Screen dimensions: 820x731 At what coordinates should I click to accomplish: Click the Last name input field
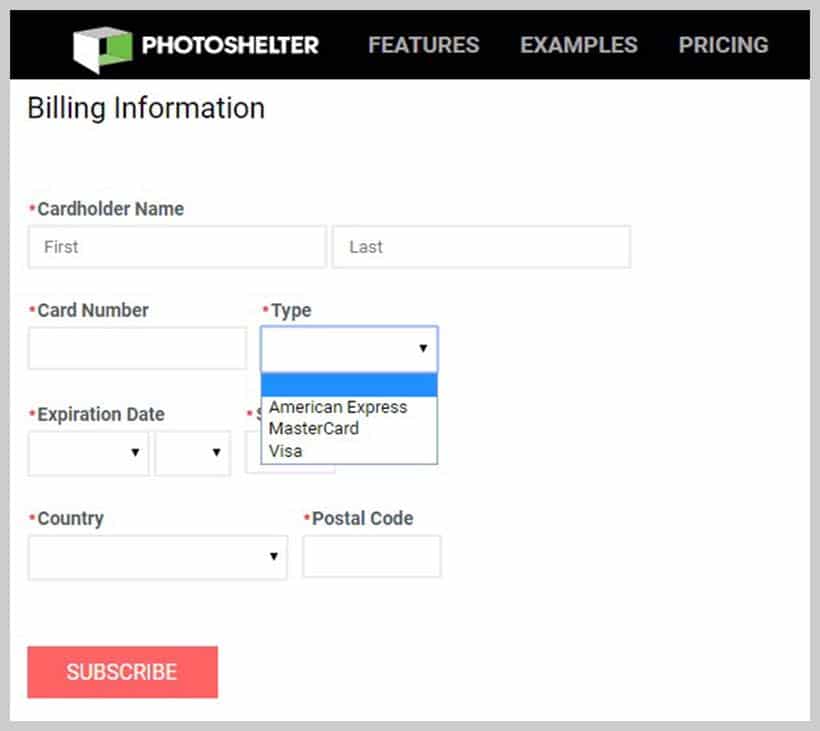point(481,246)
